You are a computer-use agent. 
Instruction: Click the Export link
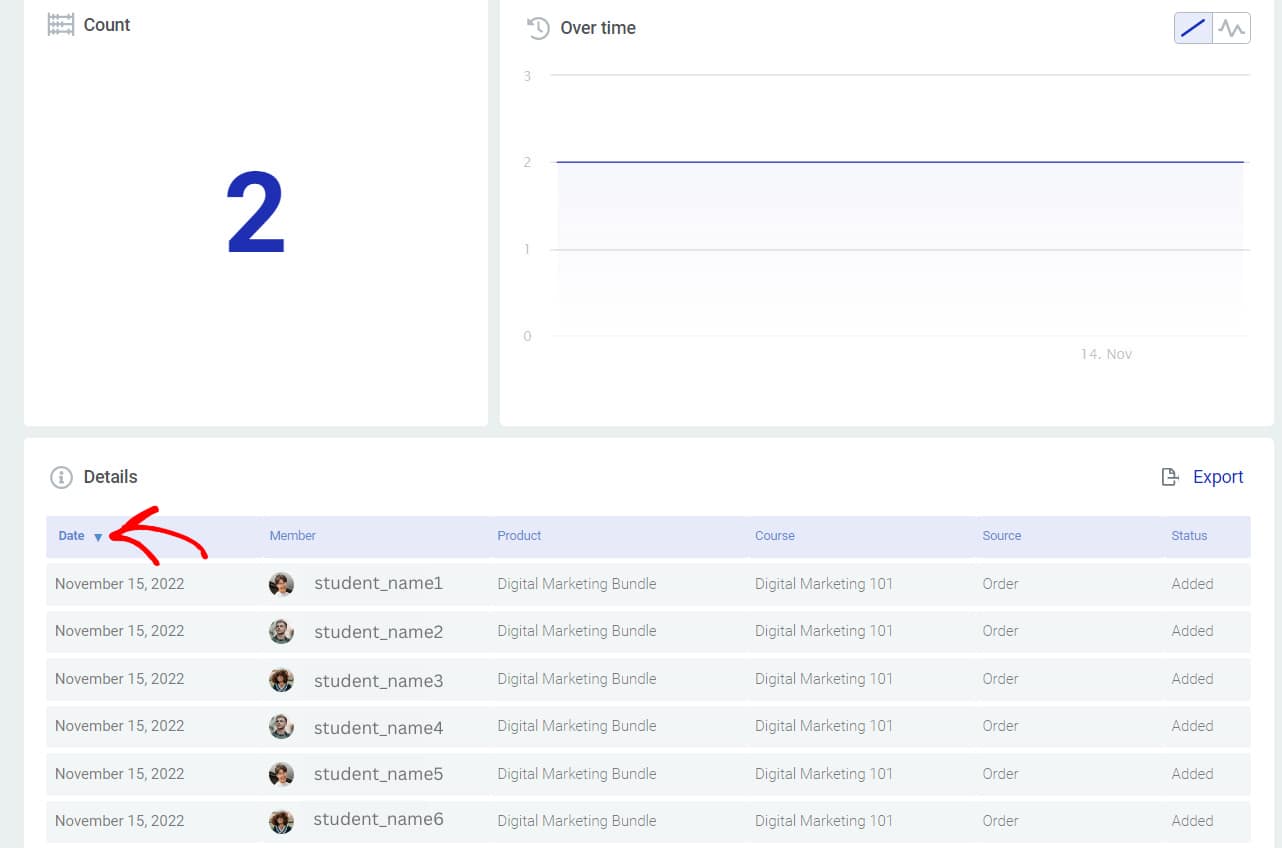point(1218,477)
